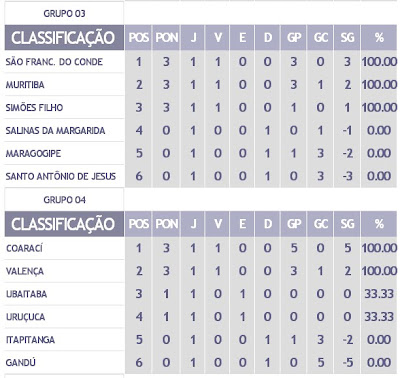Click the SG column header in Grupo 03

click(x=347, y=38)
